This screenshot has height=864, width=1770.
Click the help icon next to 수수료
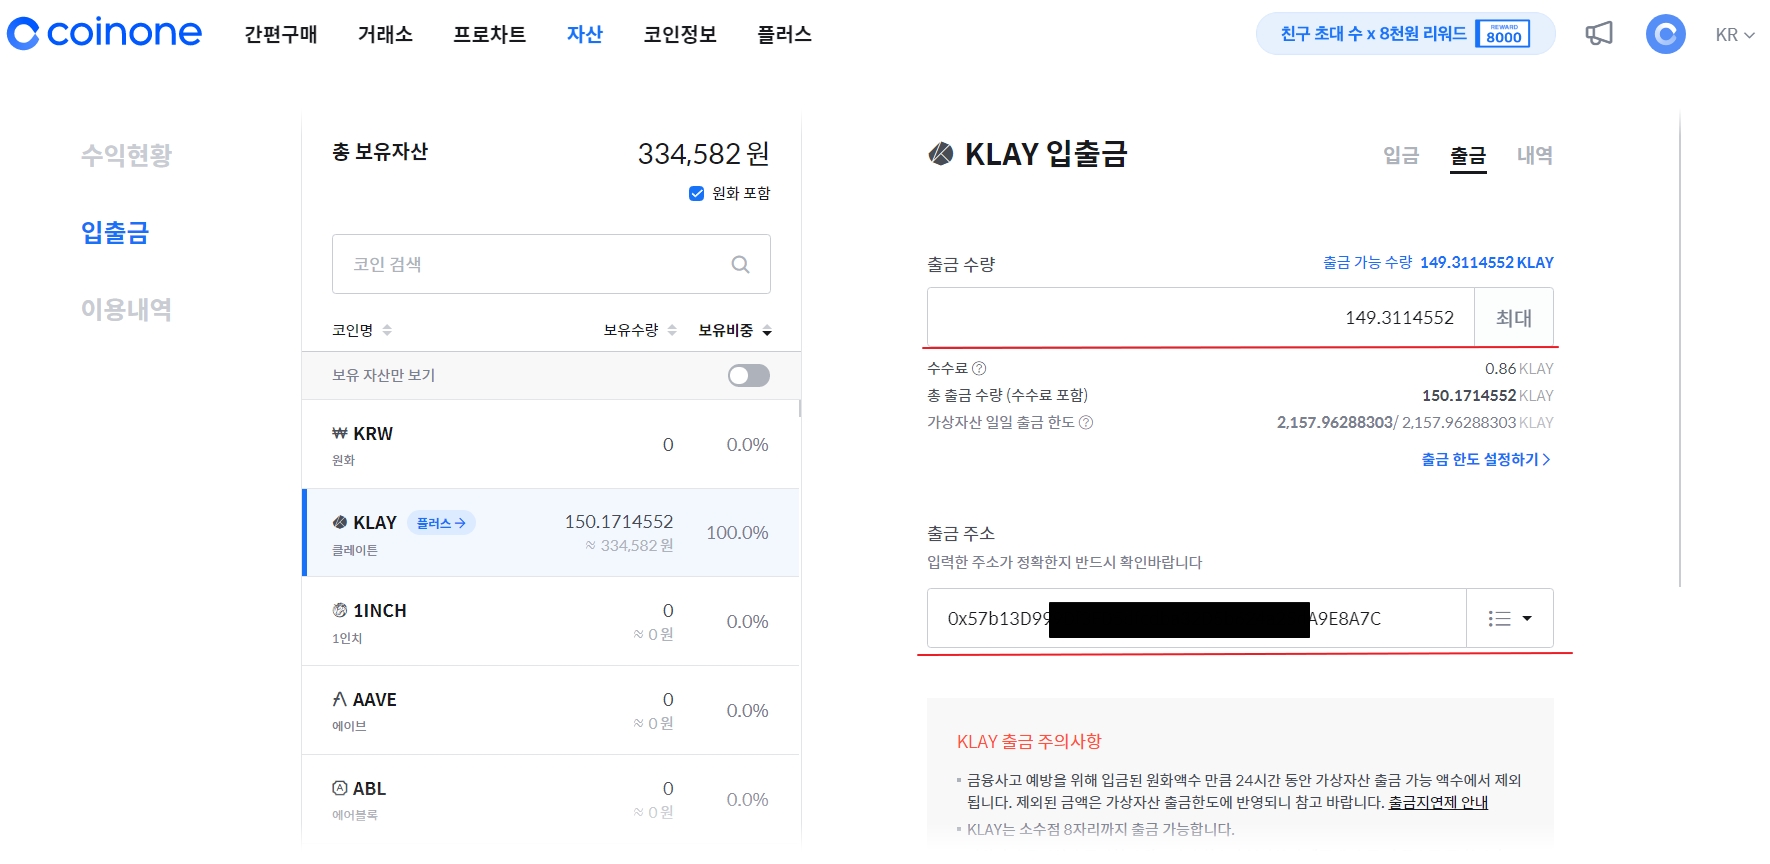979,368
